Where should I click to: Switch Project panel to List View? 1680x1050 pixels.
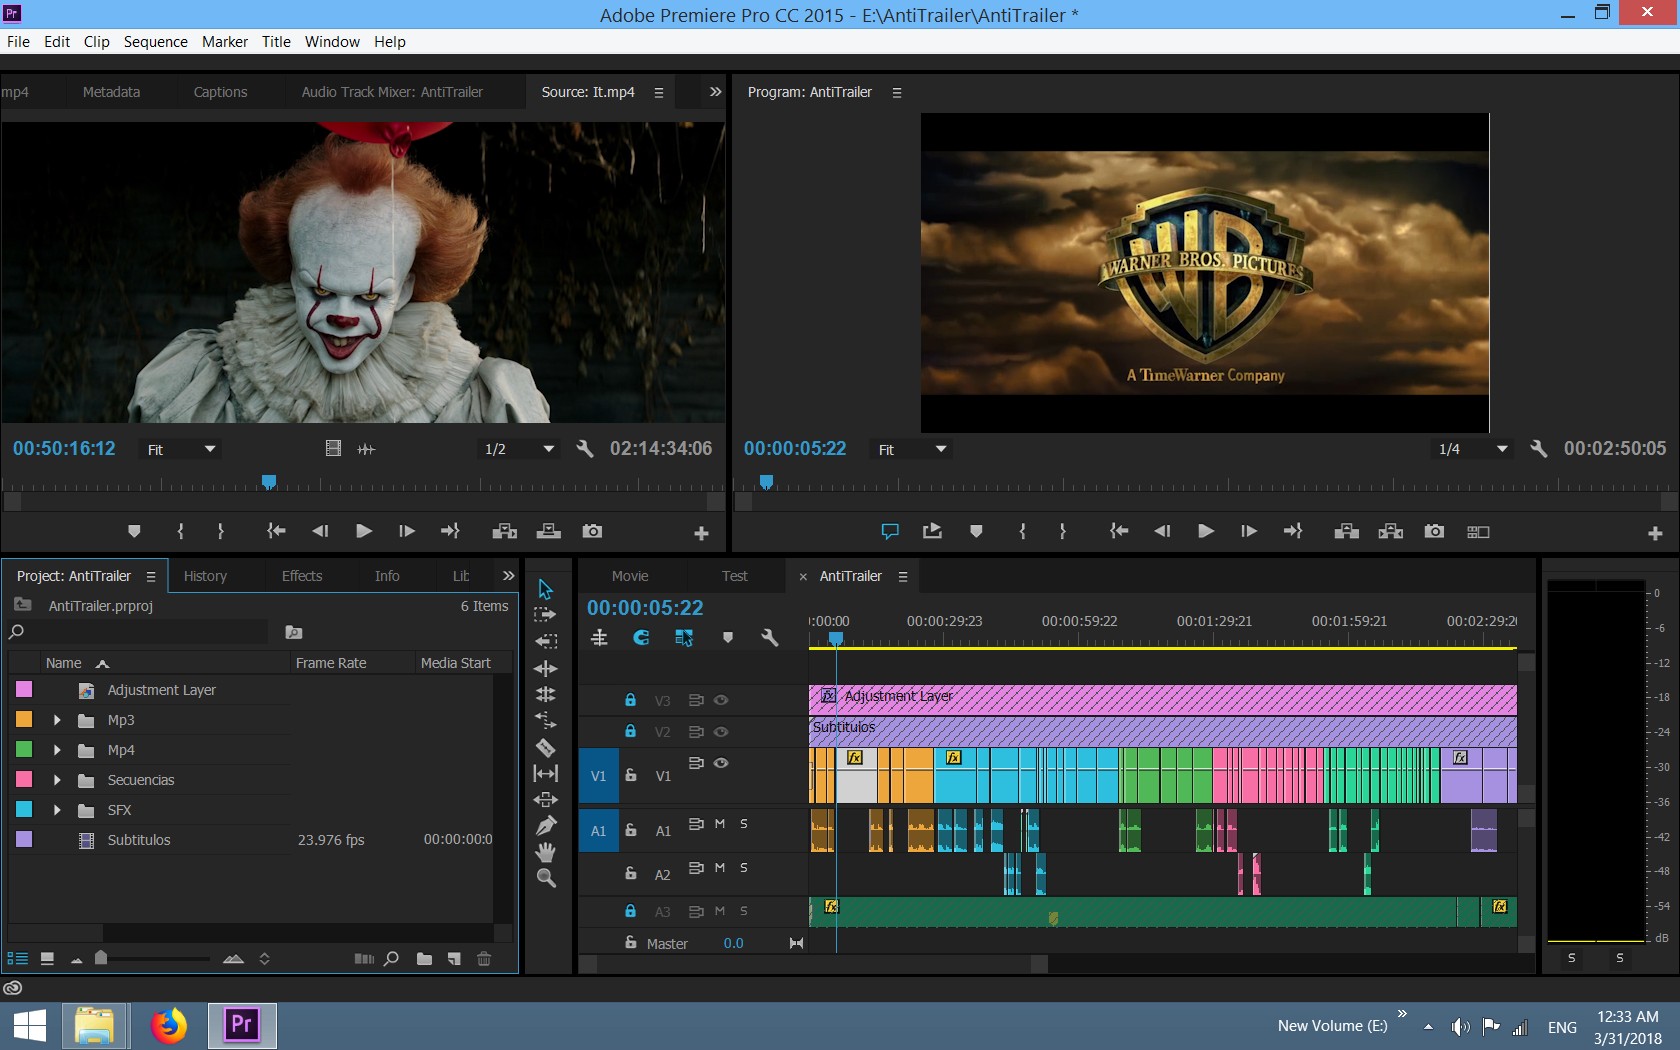click(x=18, y=959)
